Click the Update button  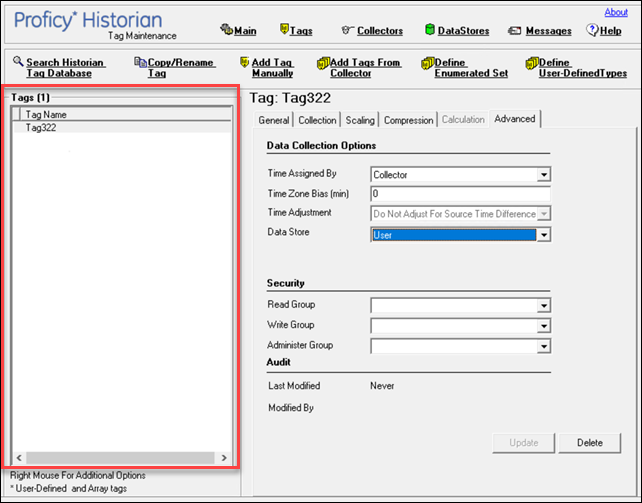click(524, 443)
